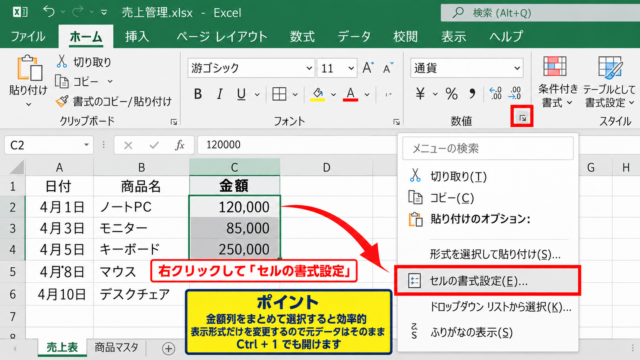Choose コピー(C) from context menu
Viewport: 640px width, 360px height.
coord(488,198)
